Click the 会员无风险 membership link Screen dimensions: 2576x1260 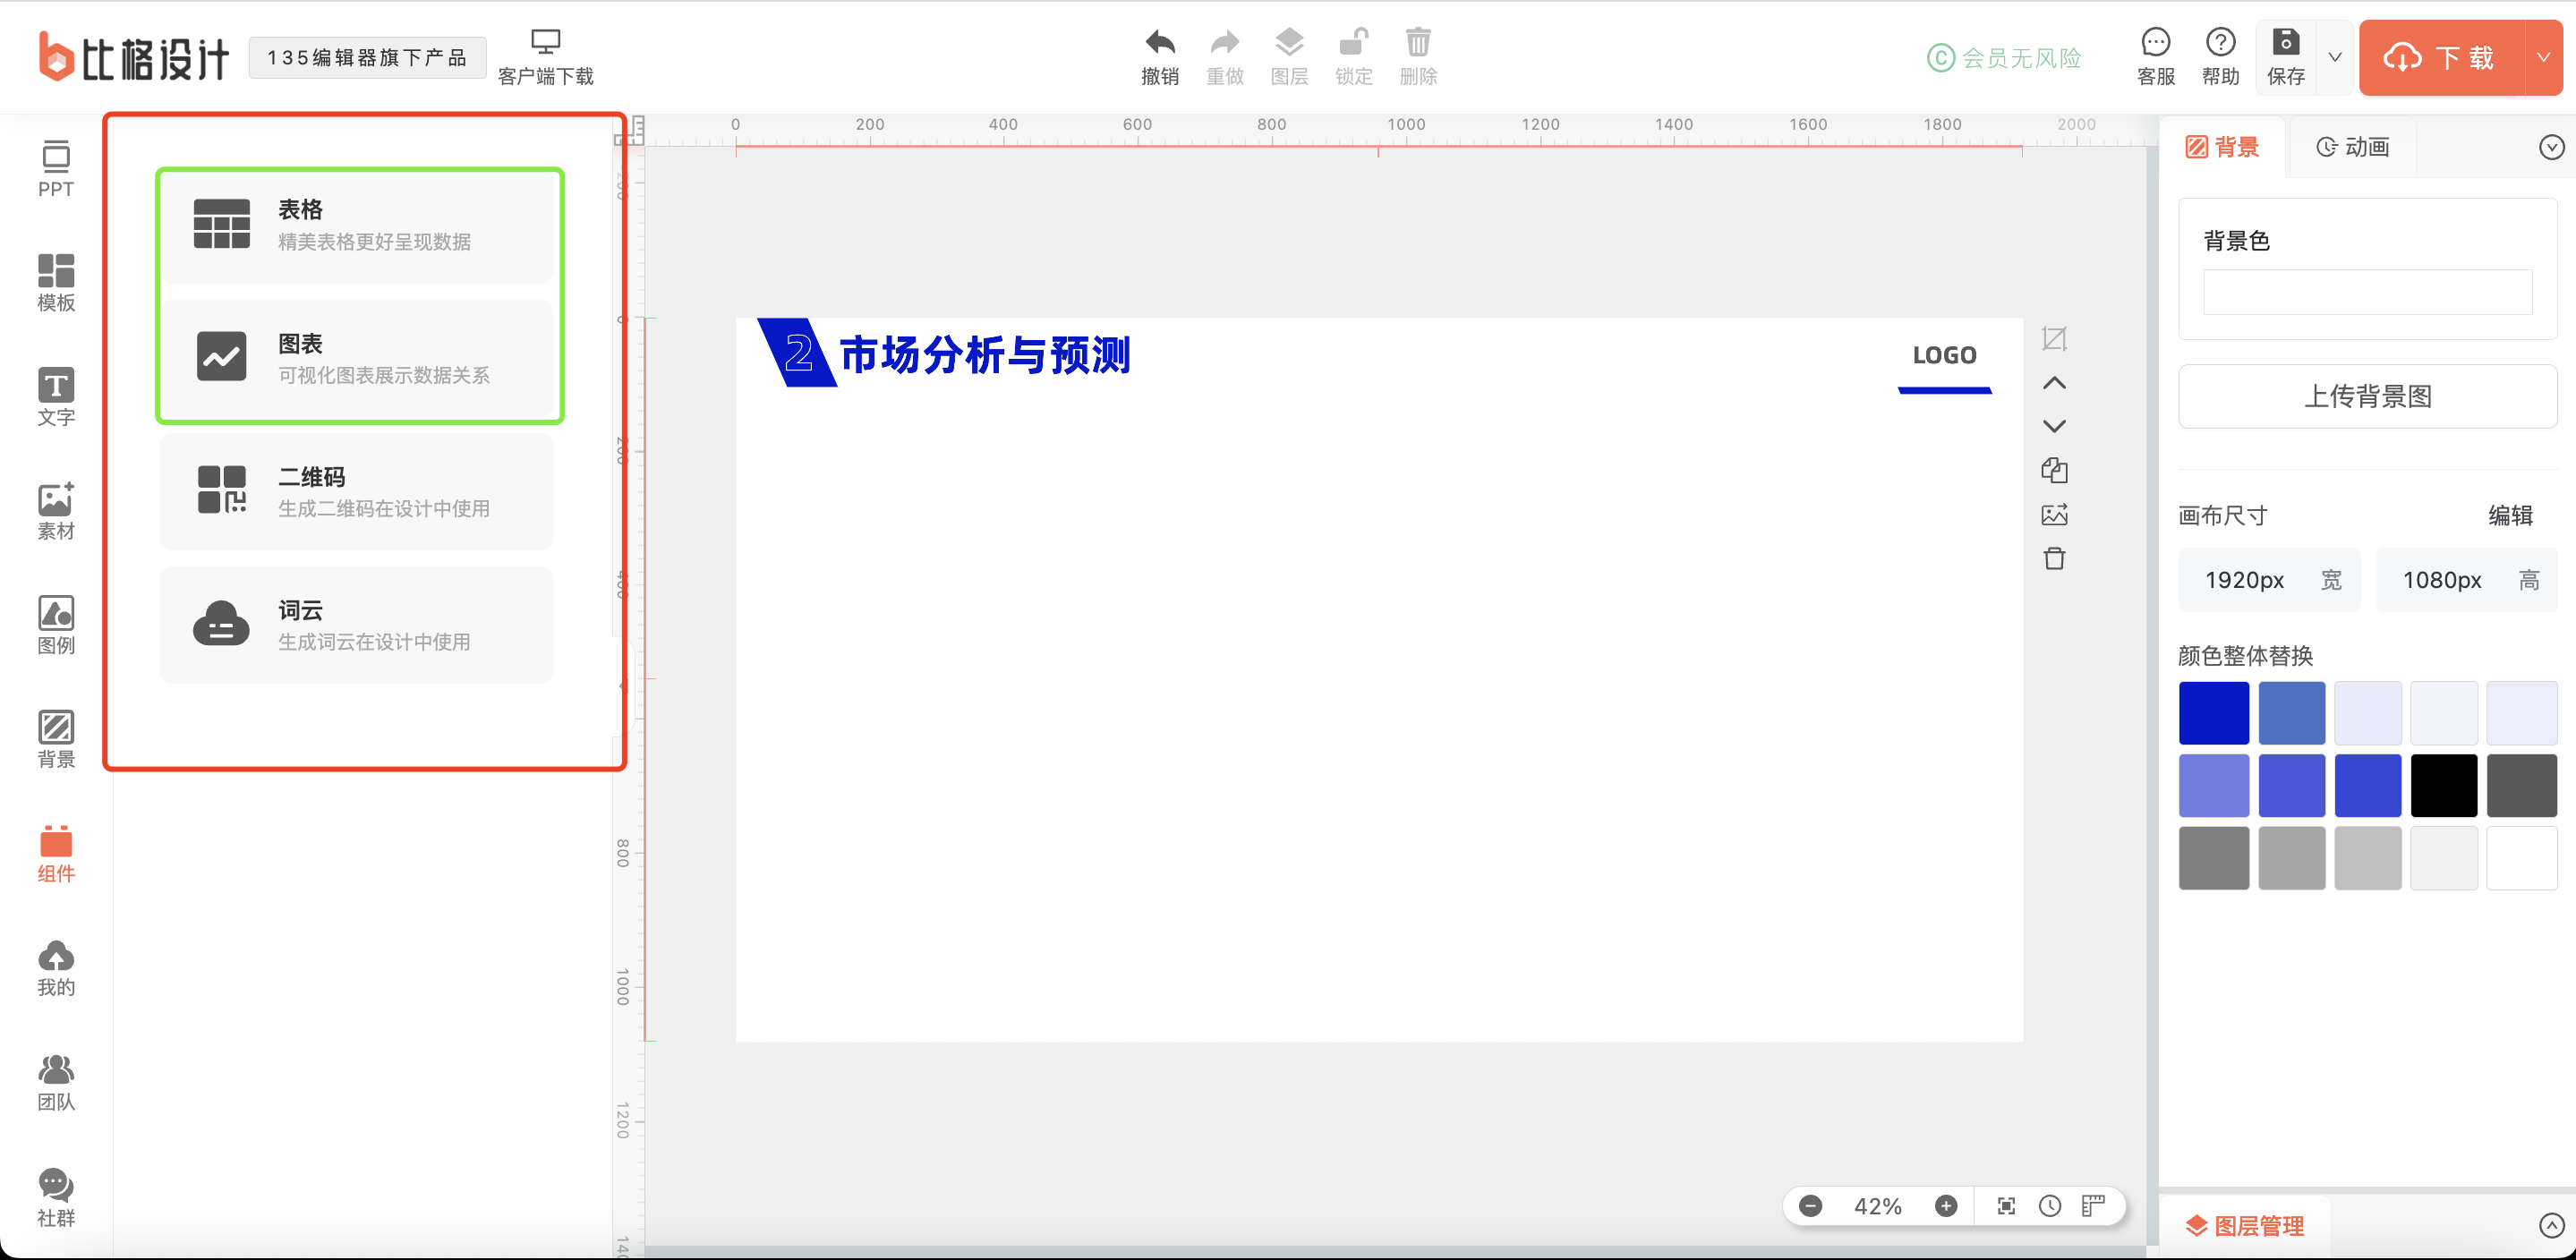coord(2004,58)
